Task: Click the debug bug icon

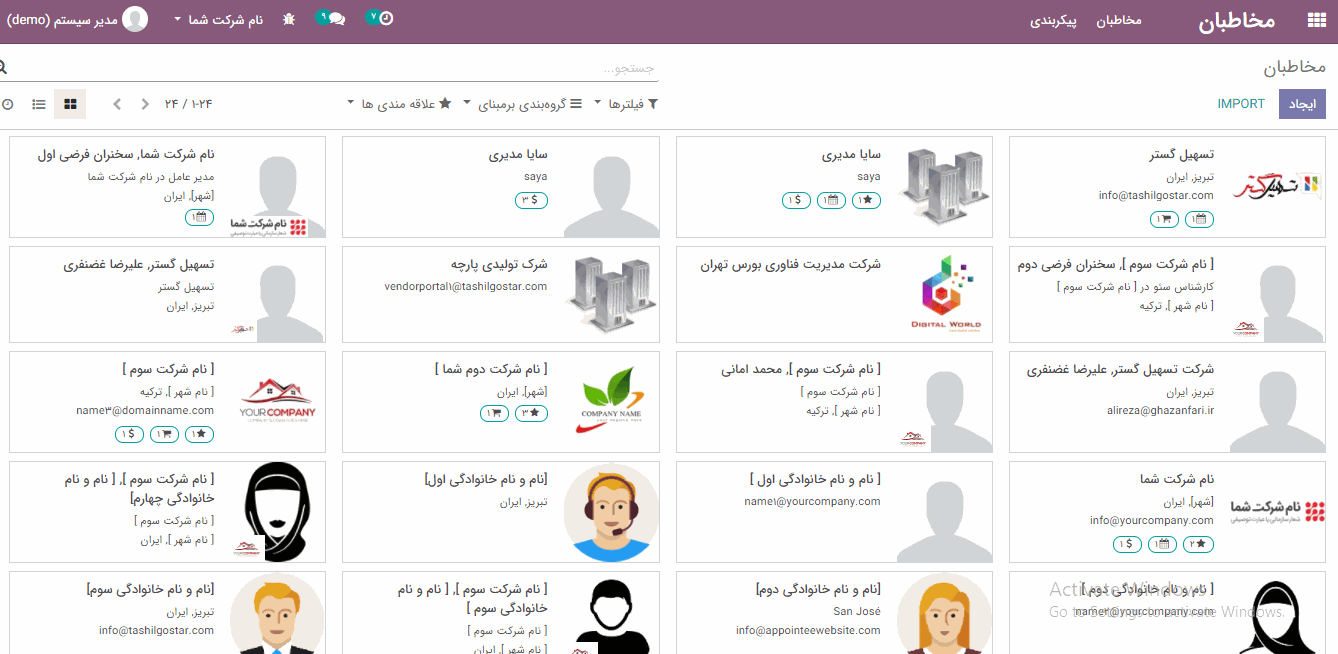Action: [x=289, y=19]
